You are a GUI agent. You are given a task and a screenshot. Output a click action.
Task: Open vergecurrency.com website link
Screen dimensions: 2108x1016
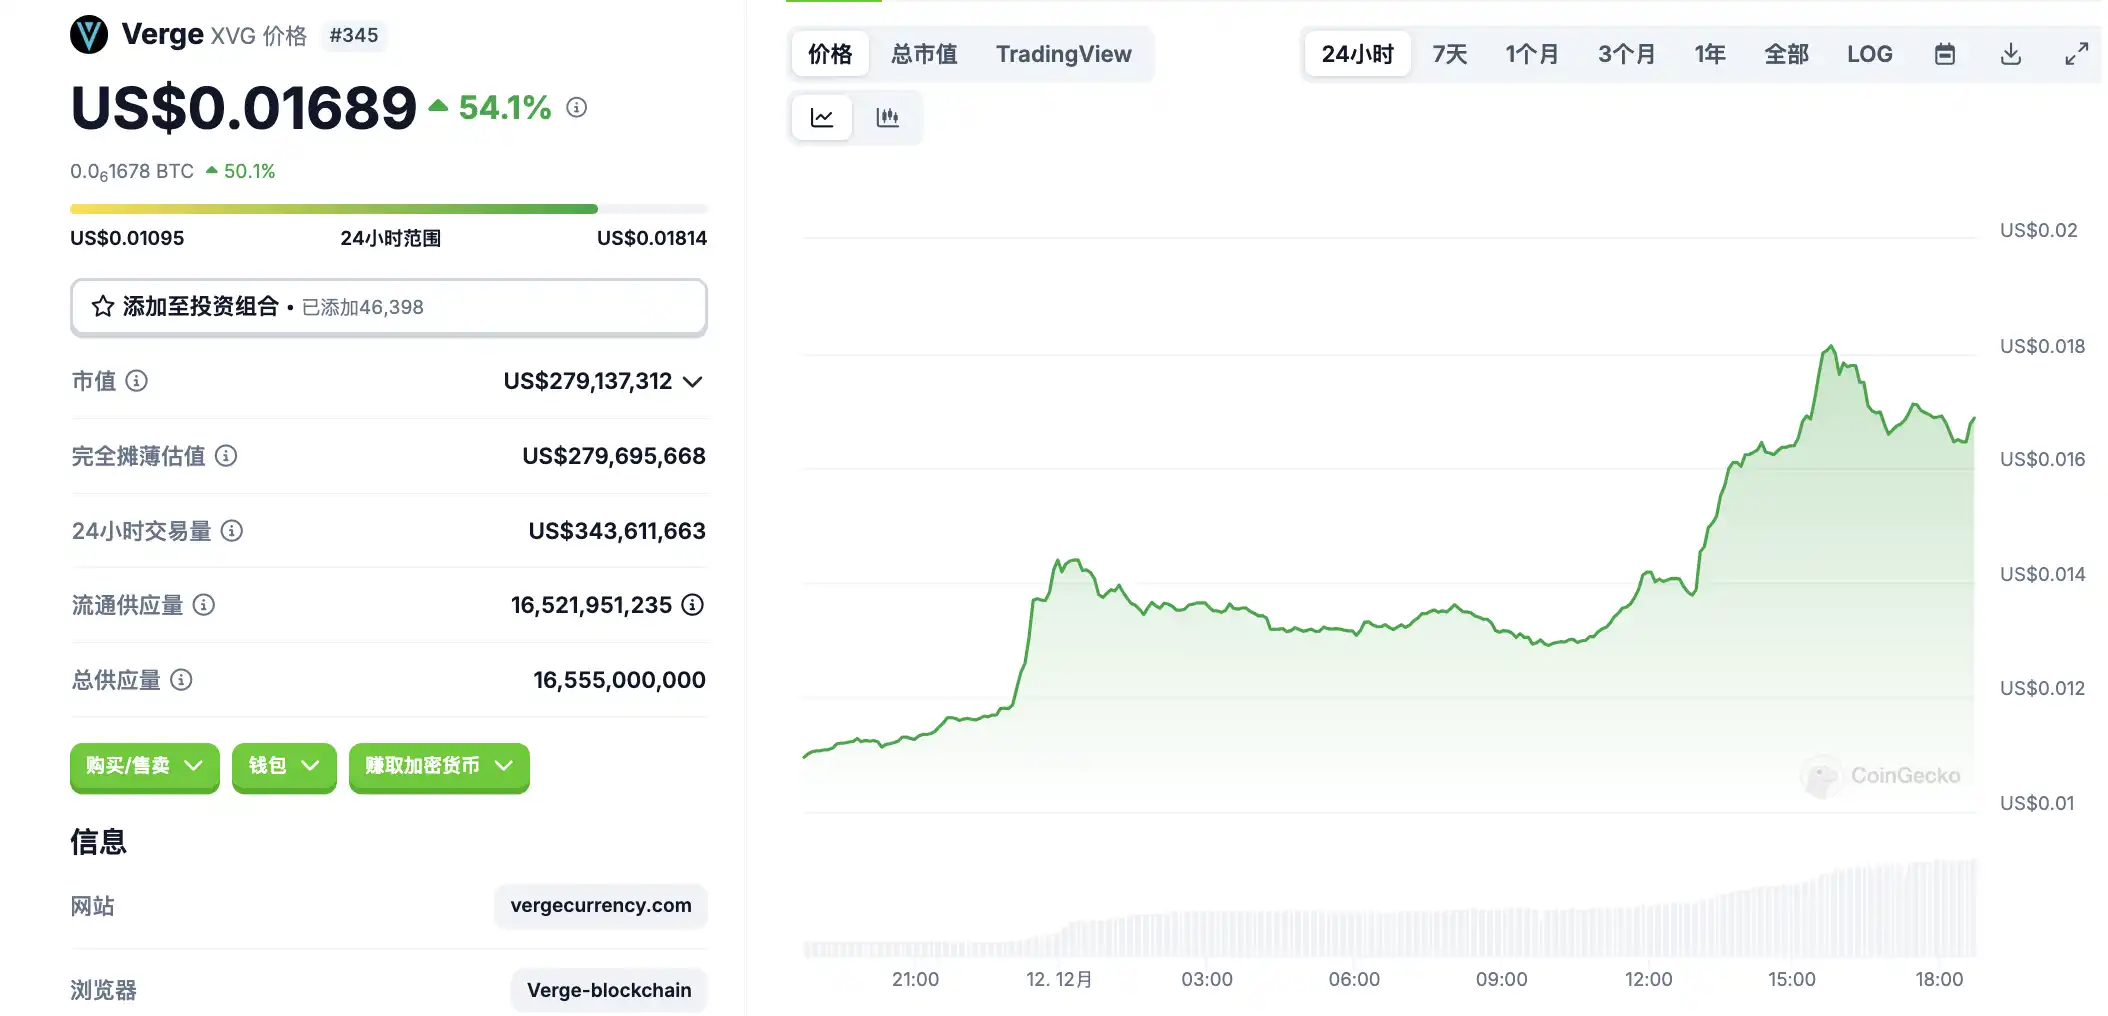tap(600, 906)
